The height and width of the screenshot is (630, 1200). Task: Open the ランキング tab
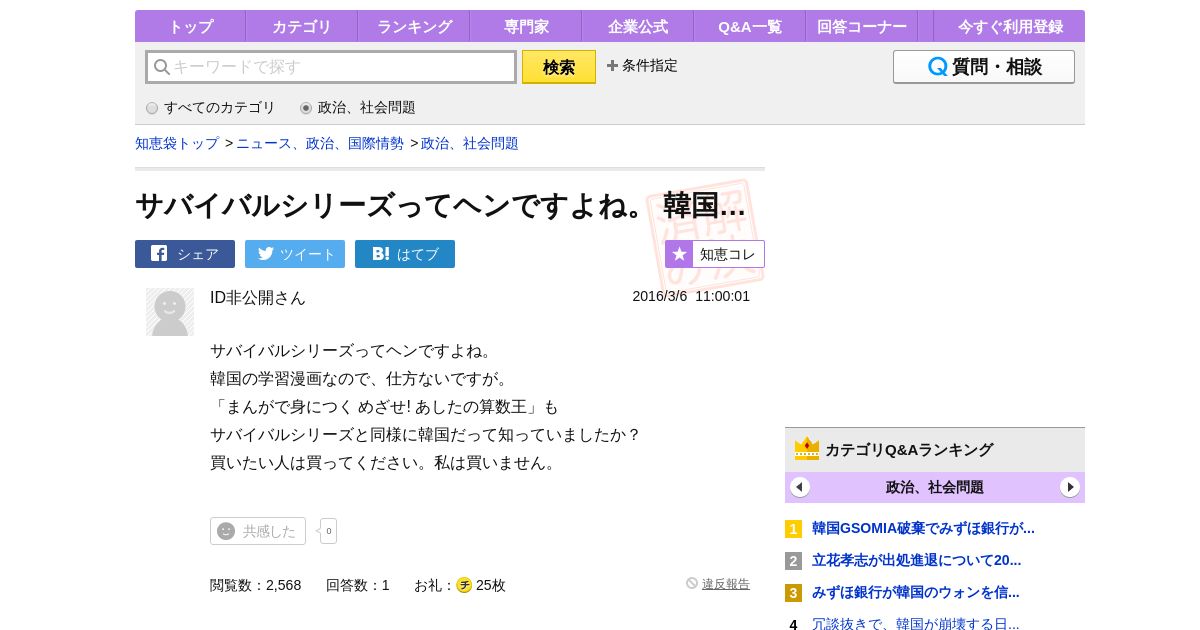pyautogui.click(x=414, y=27)
